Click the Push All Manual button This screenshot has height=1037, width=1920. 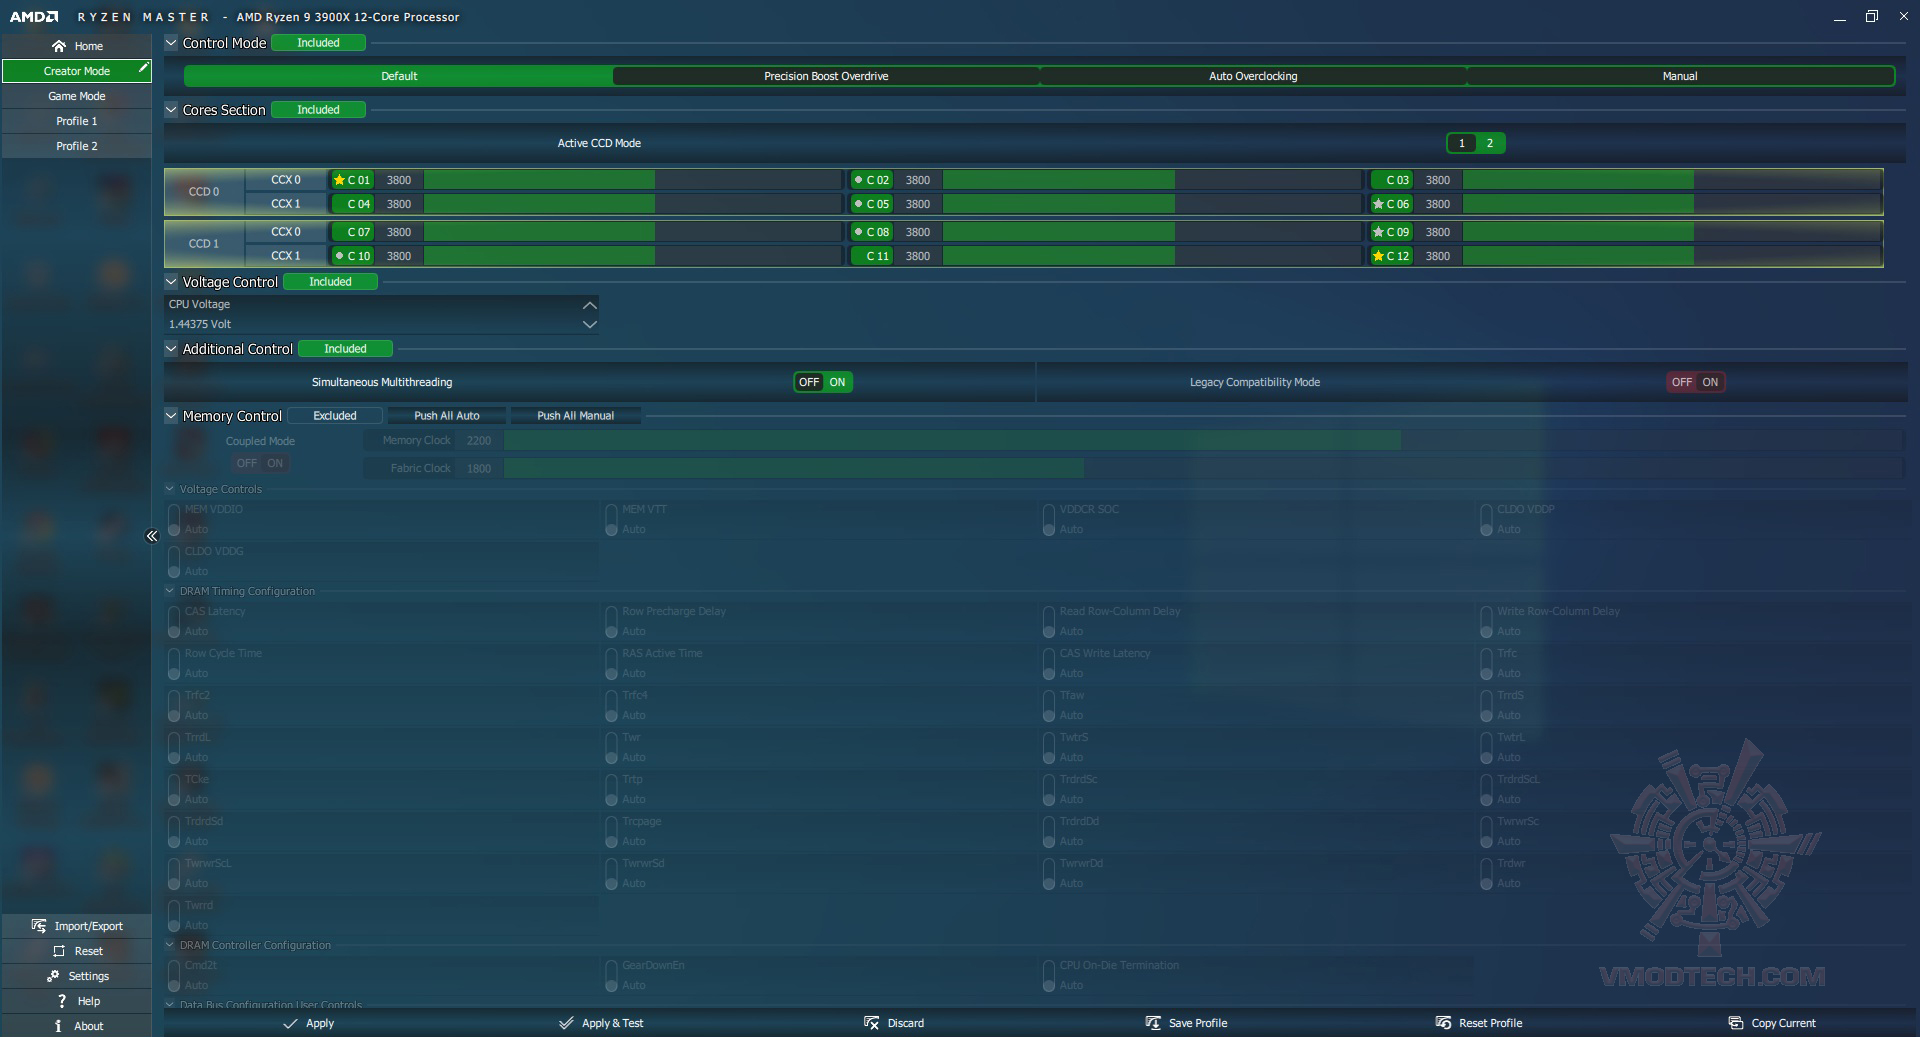pyautogui.click(x=576, y=416)
